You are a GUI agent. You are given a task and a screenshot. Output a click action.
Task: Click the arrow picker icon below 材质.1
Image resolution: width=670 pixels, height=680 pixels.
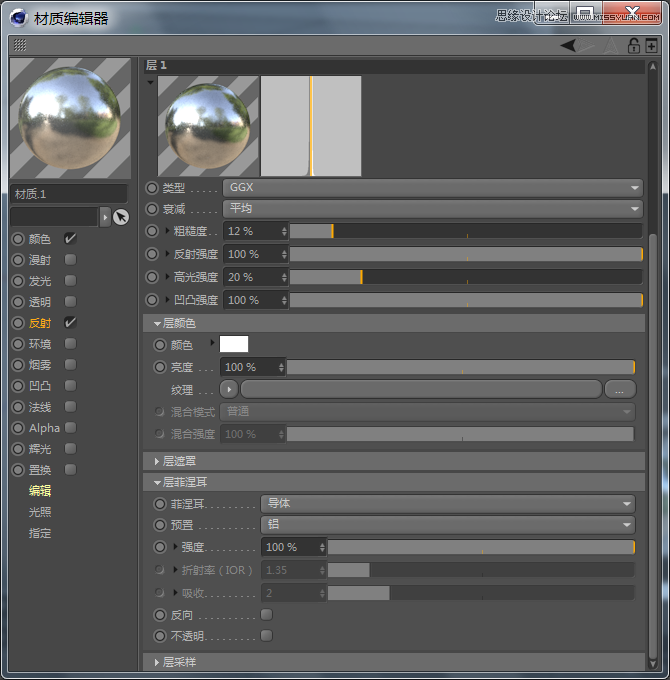(x=121, y=217)
